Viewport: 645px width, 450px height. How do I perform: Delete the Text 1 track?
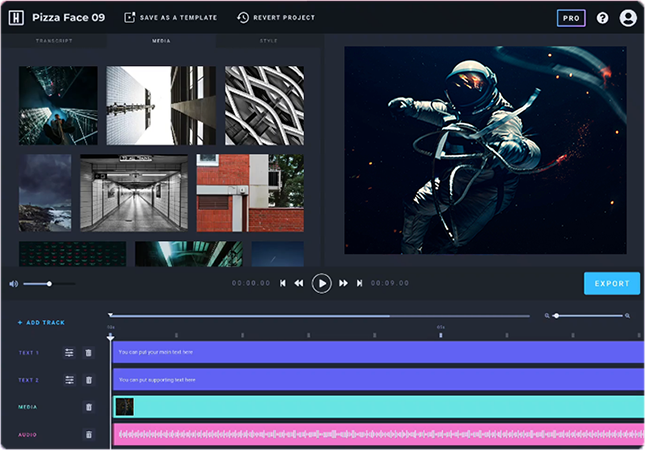pos(88,353)
